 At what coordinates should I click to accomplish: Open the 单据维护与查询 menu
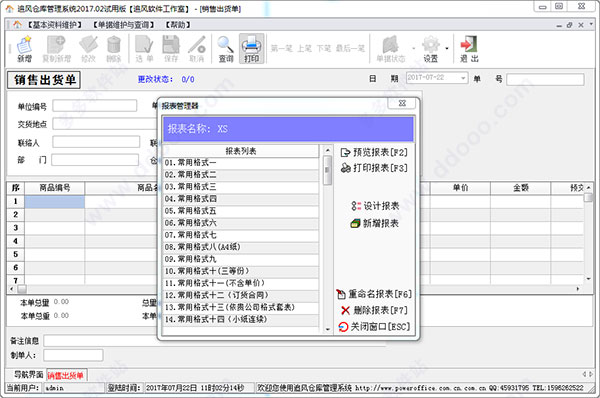pyautogui.click(x=124, y=25)
